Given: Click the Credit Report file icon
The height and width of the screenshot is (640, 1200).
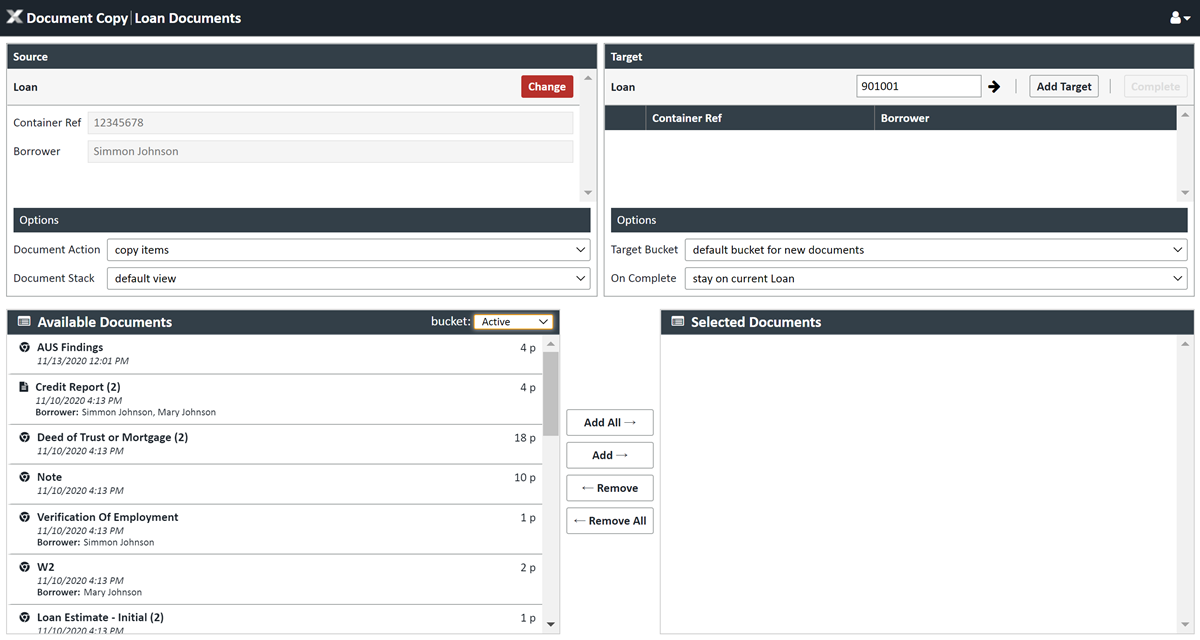Looking at the screenshot, I should [24, 387].
